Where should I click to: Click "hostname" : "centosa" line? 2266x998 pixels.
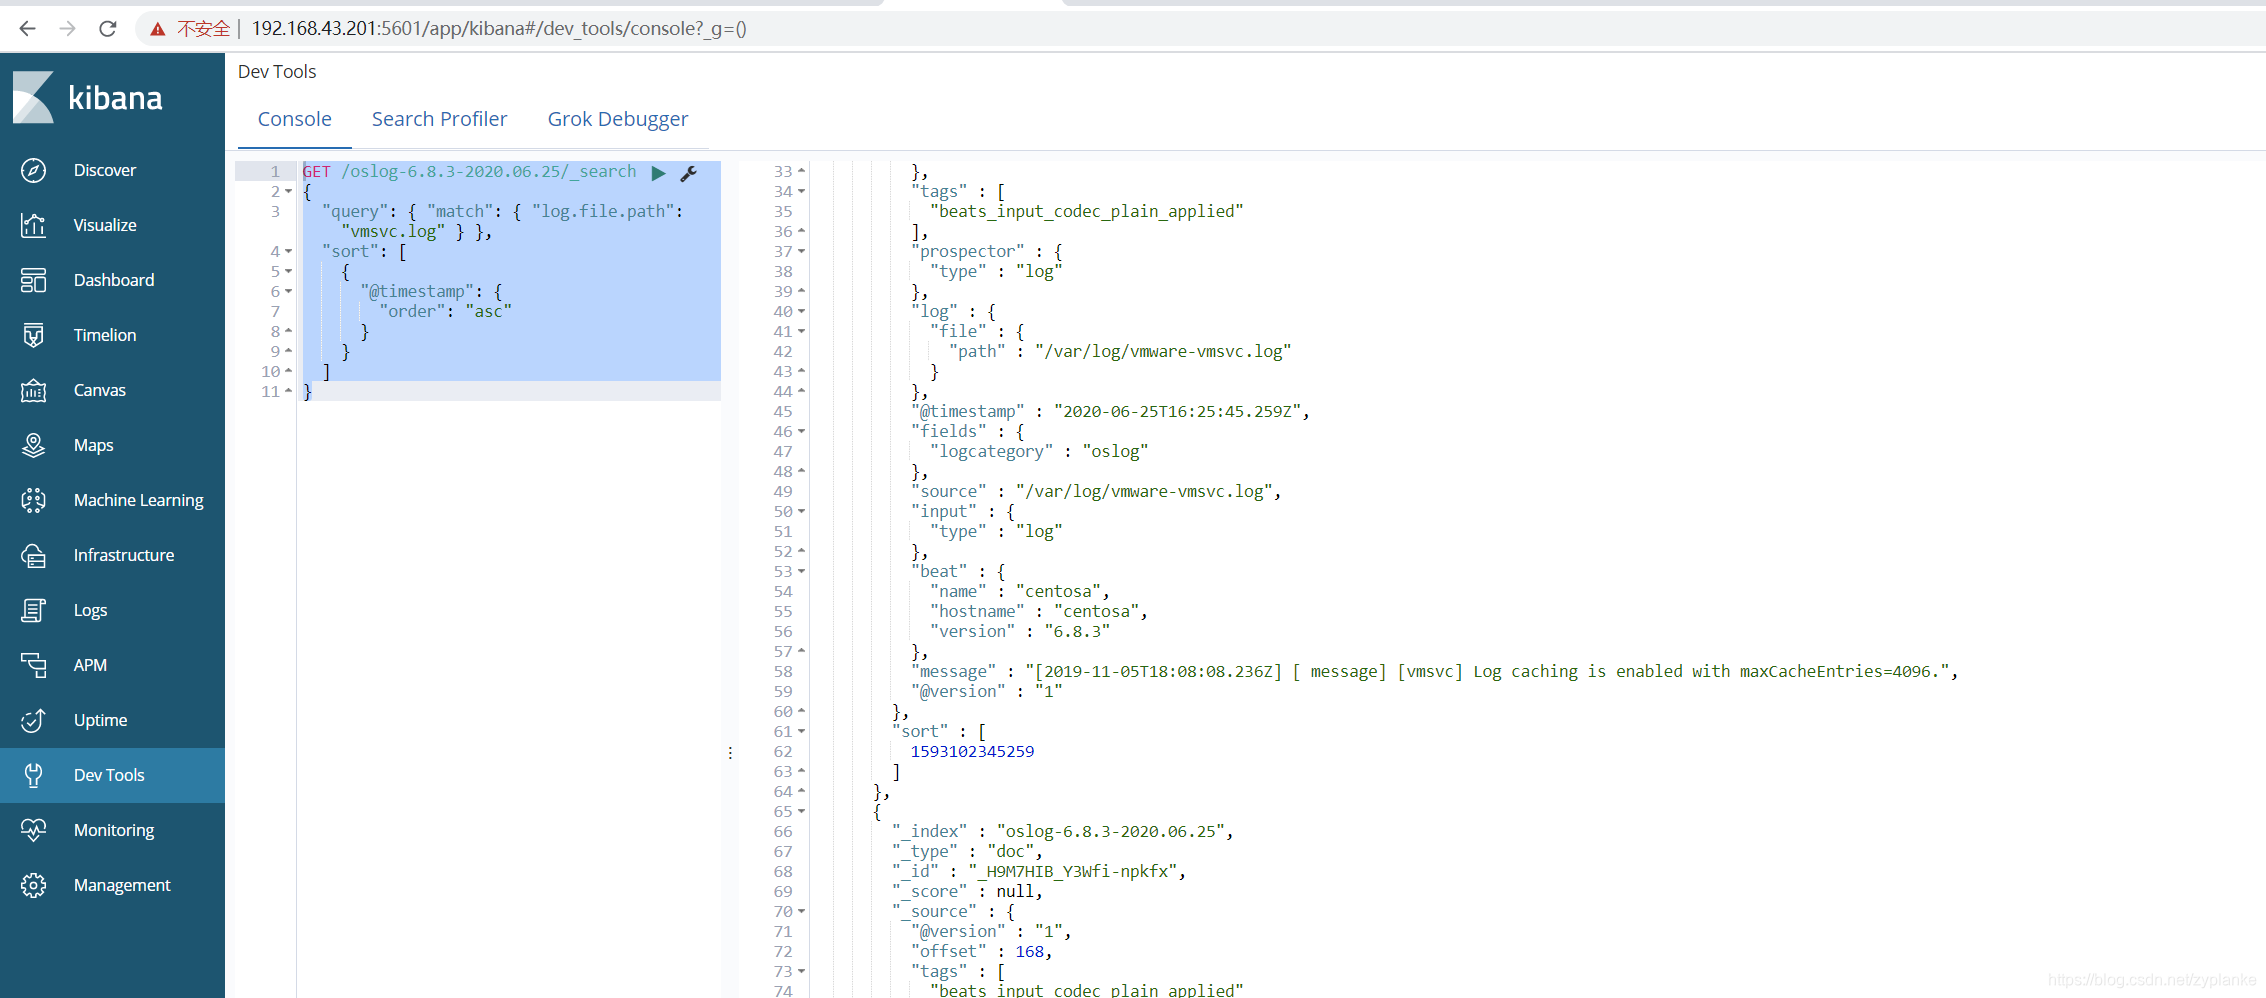click(1038, 611)
